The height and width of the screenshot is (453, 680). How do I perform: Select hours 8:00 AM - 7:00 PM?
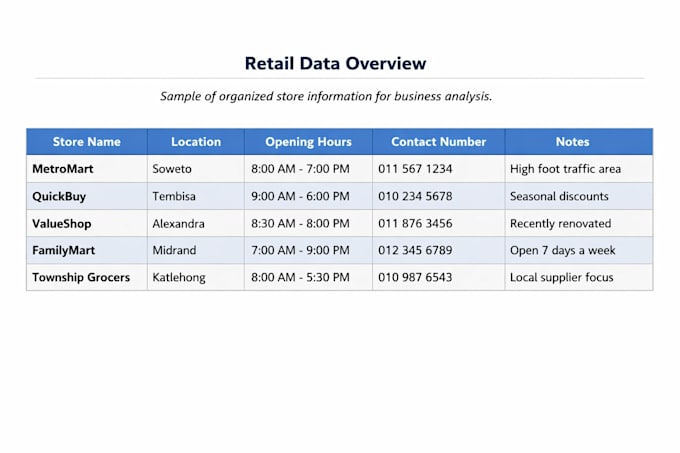click(x=300, y=169)
